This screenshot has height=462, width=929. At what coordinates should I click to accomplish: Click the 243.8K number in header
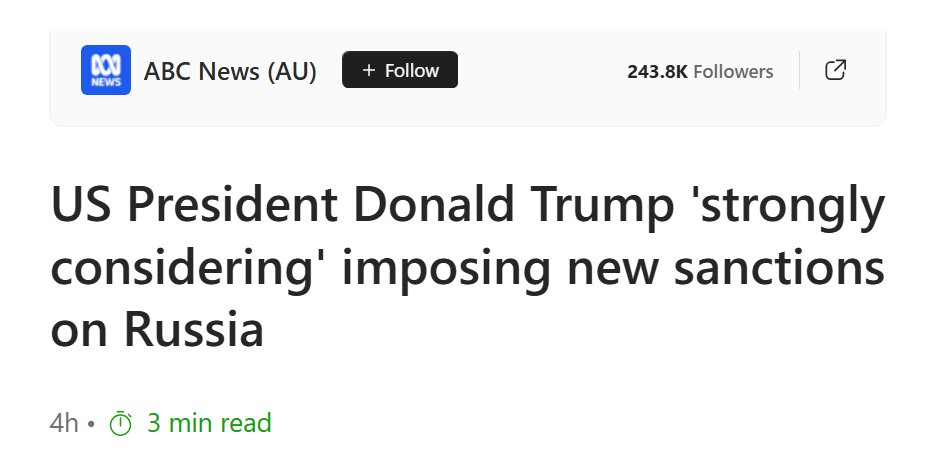[658, 72]
